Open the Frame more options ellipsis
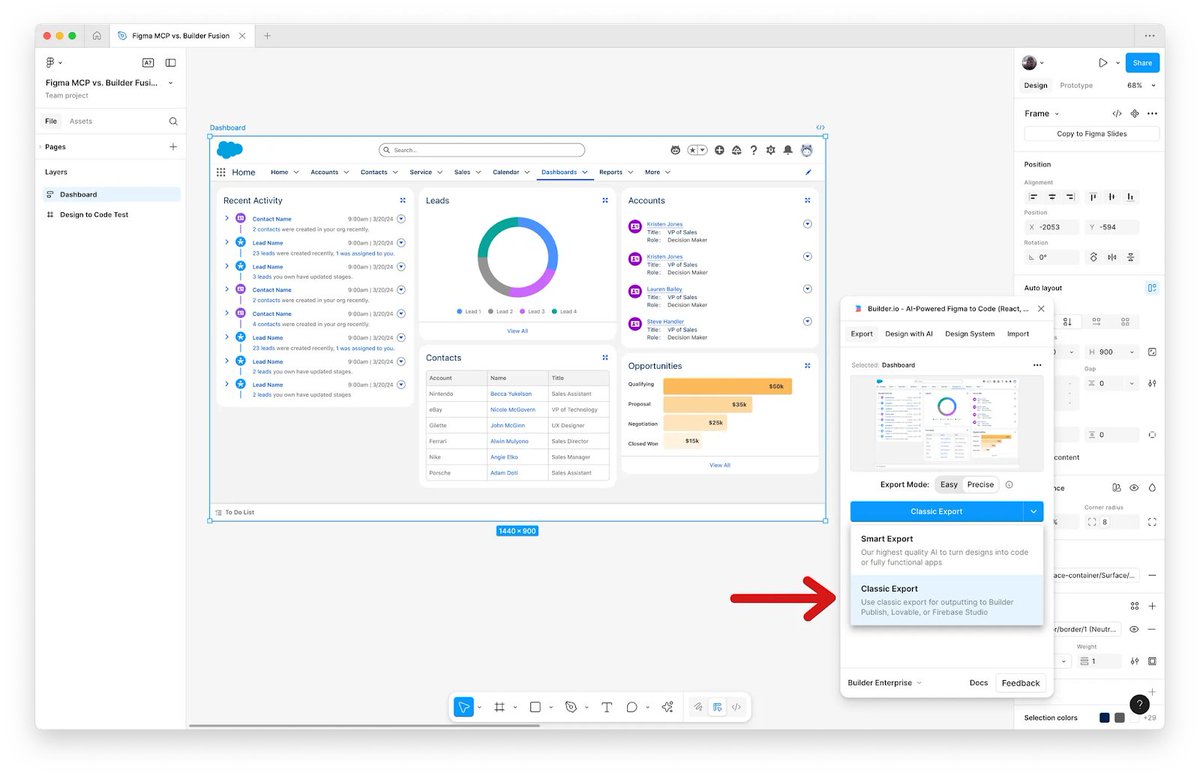This screenshot has width=1200, height=776. [1152, 114]
